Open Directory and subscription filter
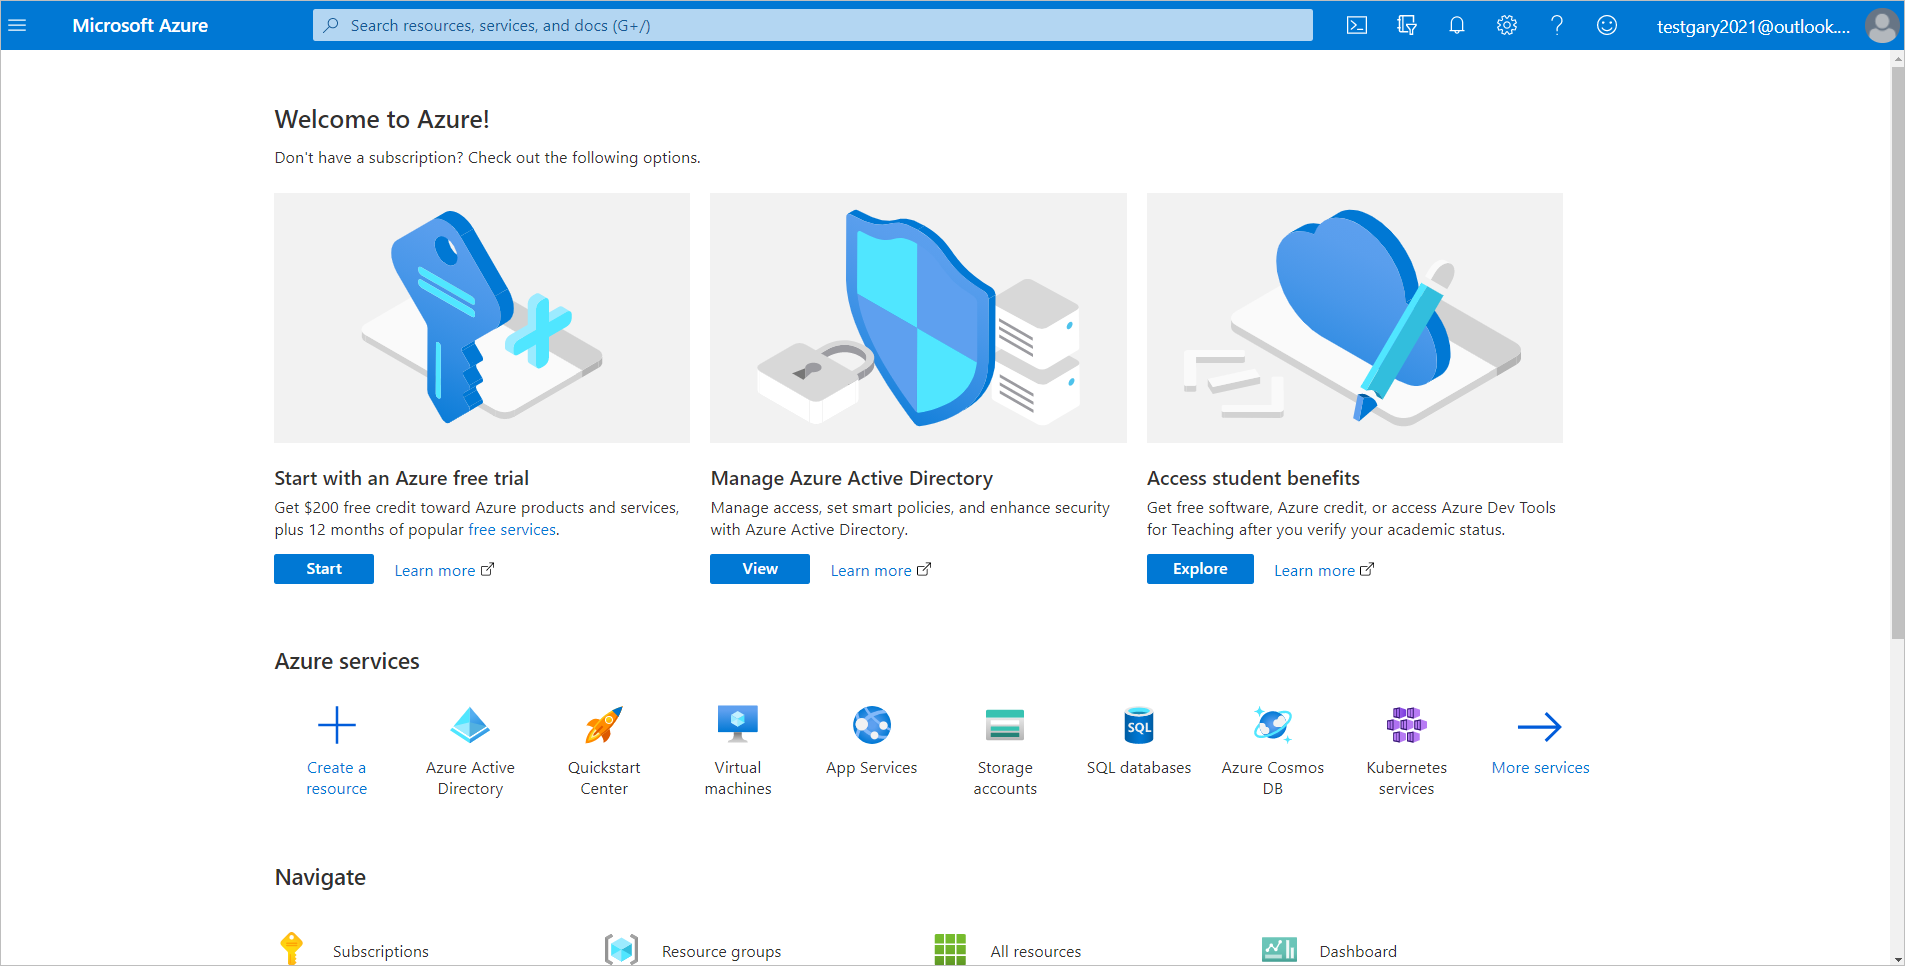Screen dimensions: 1905x966 1406,25
